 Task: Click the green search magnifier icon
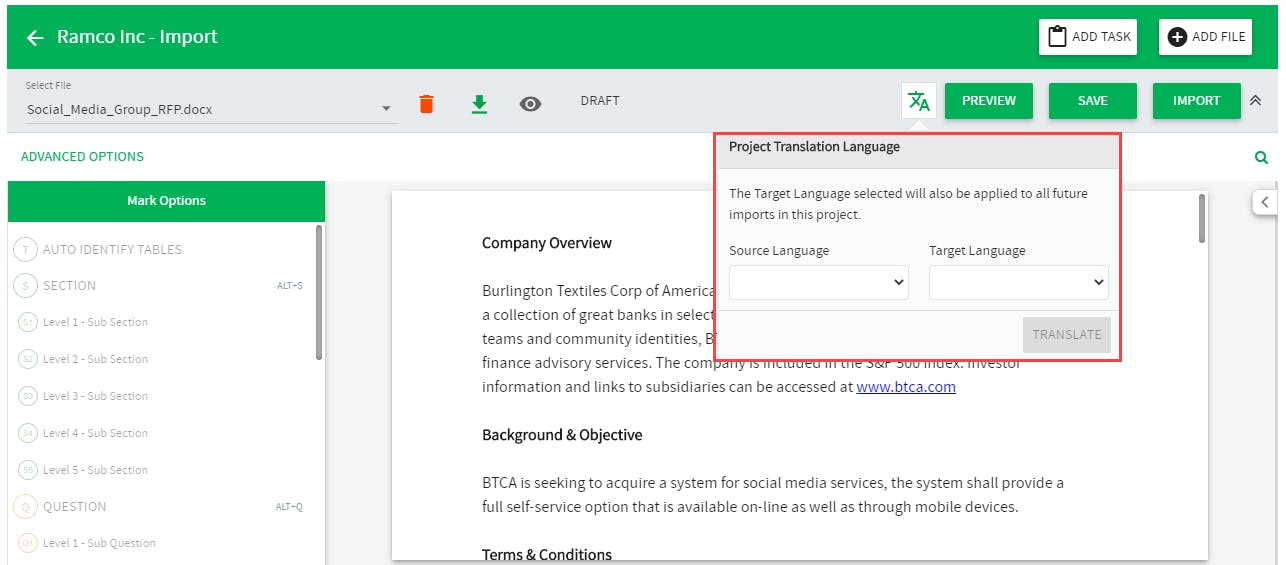click(1261, 157)
